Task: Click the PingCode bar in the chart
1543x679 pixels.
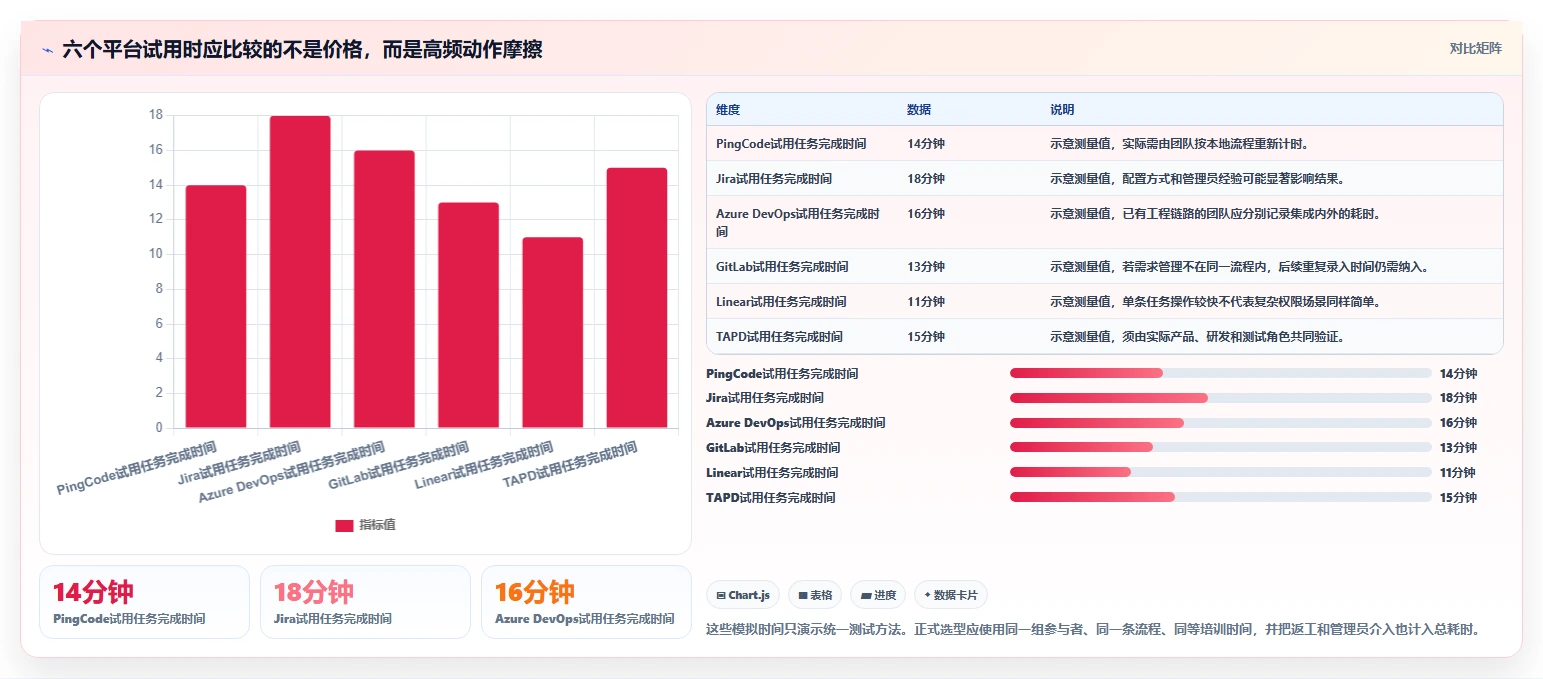Action: tap(216, 306)
